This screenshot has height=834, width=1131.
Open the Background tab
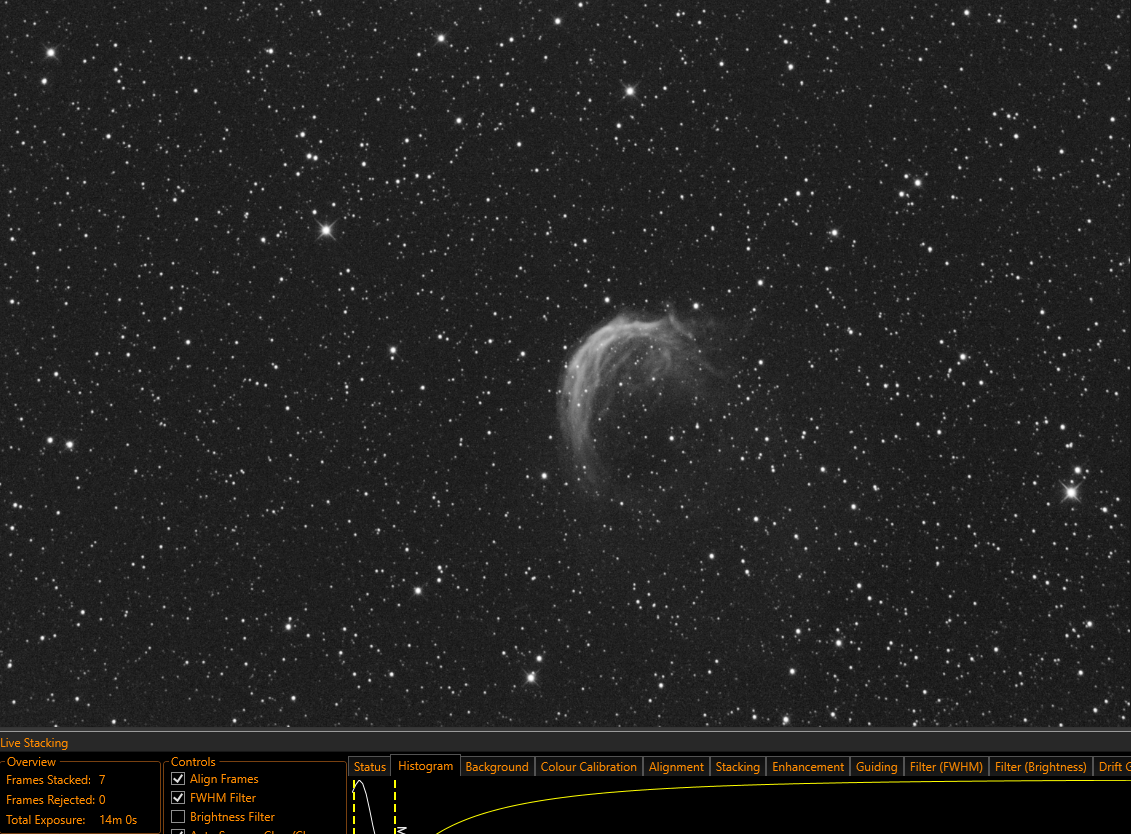pos(497,767)
